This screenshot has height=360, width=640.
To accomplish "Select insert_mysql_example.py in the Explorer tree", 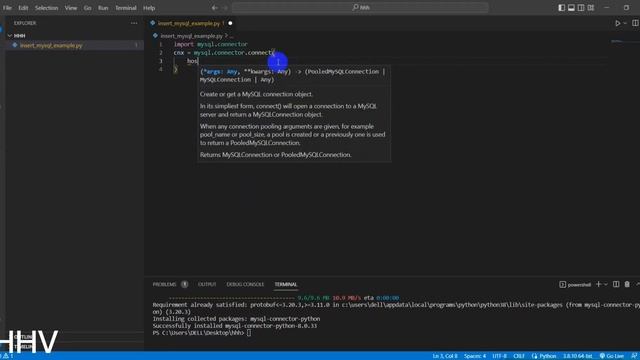I will coord(51,45).
